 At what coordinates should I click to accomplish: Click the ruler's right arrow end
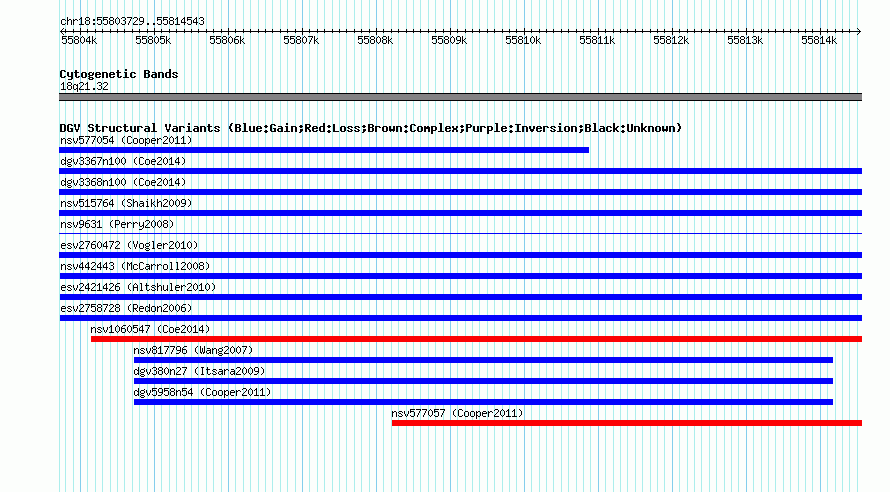coord(859,31)
